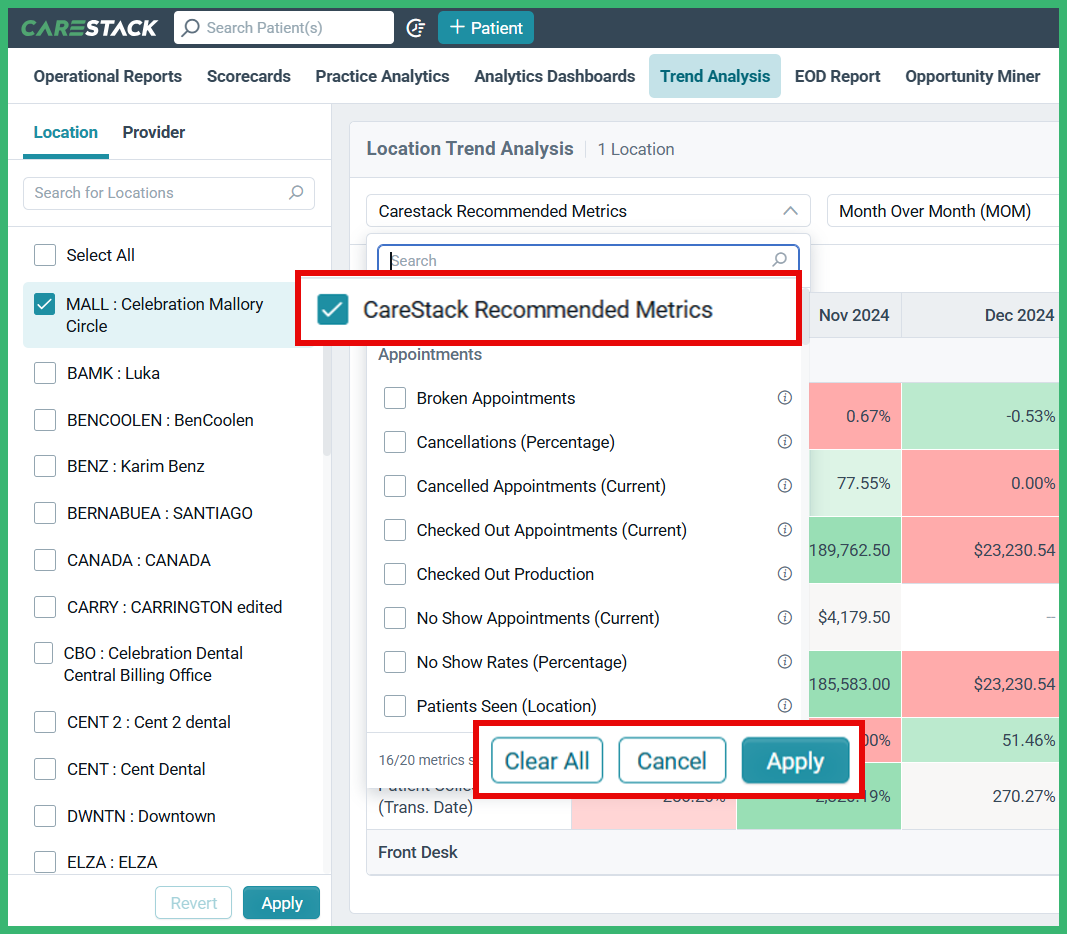Open the Month Over Month (MOM) dropdown
1067x934 pixels.
[x=942, y=210]
